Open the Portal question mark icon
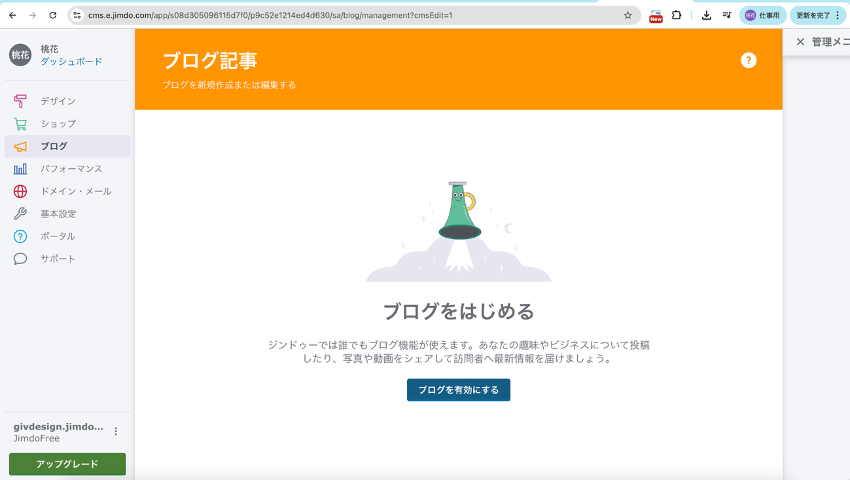The width and height of the screenshot is (850, 480). (20, 236)
